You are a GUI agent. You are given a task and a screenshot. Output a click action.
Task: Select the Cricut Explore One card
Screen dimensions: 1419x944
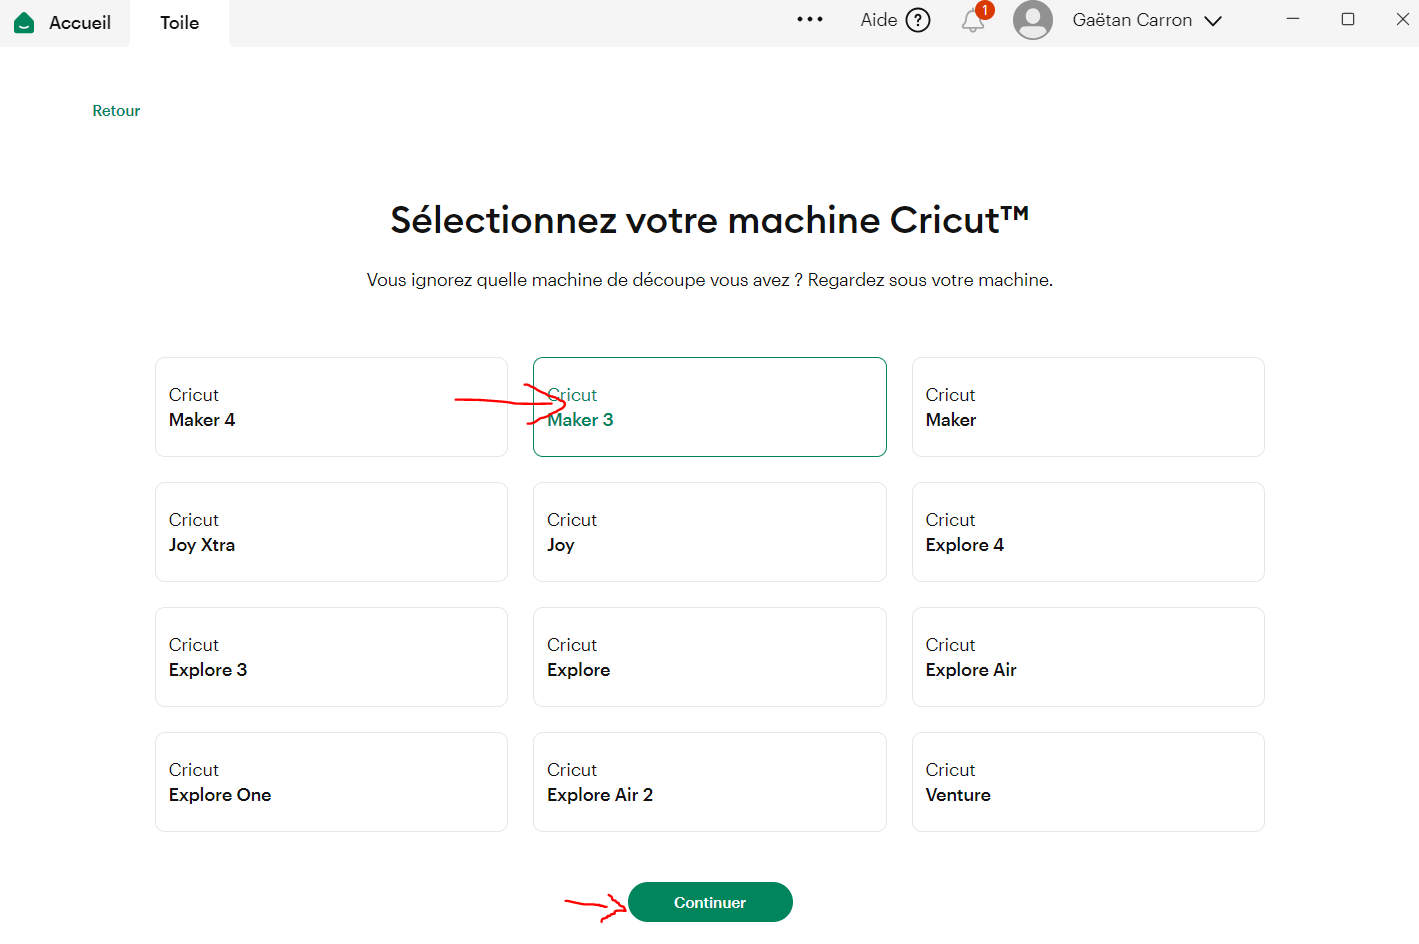[331, 782]
